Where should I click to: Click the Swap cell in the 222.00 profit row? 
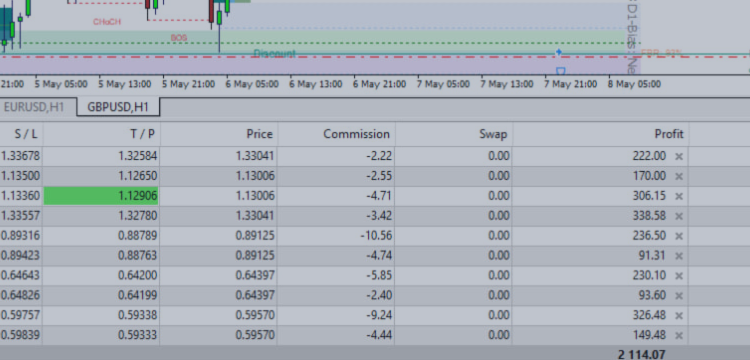499,156
